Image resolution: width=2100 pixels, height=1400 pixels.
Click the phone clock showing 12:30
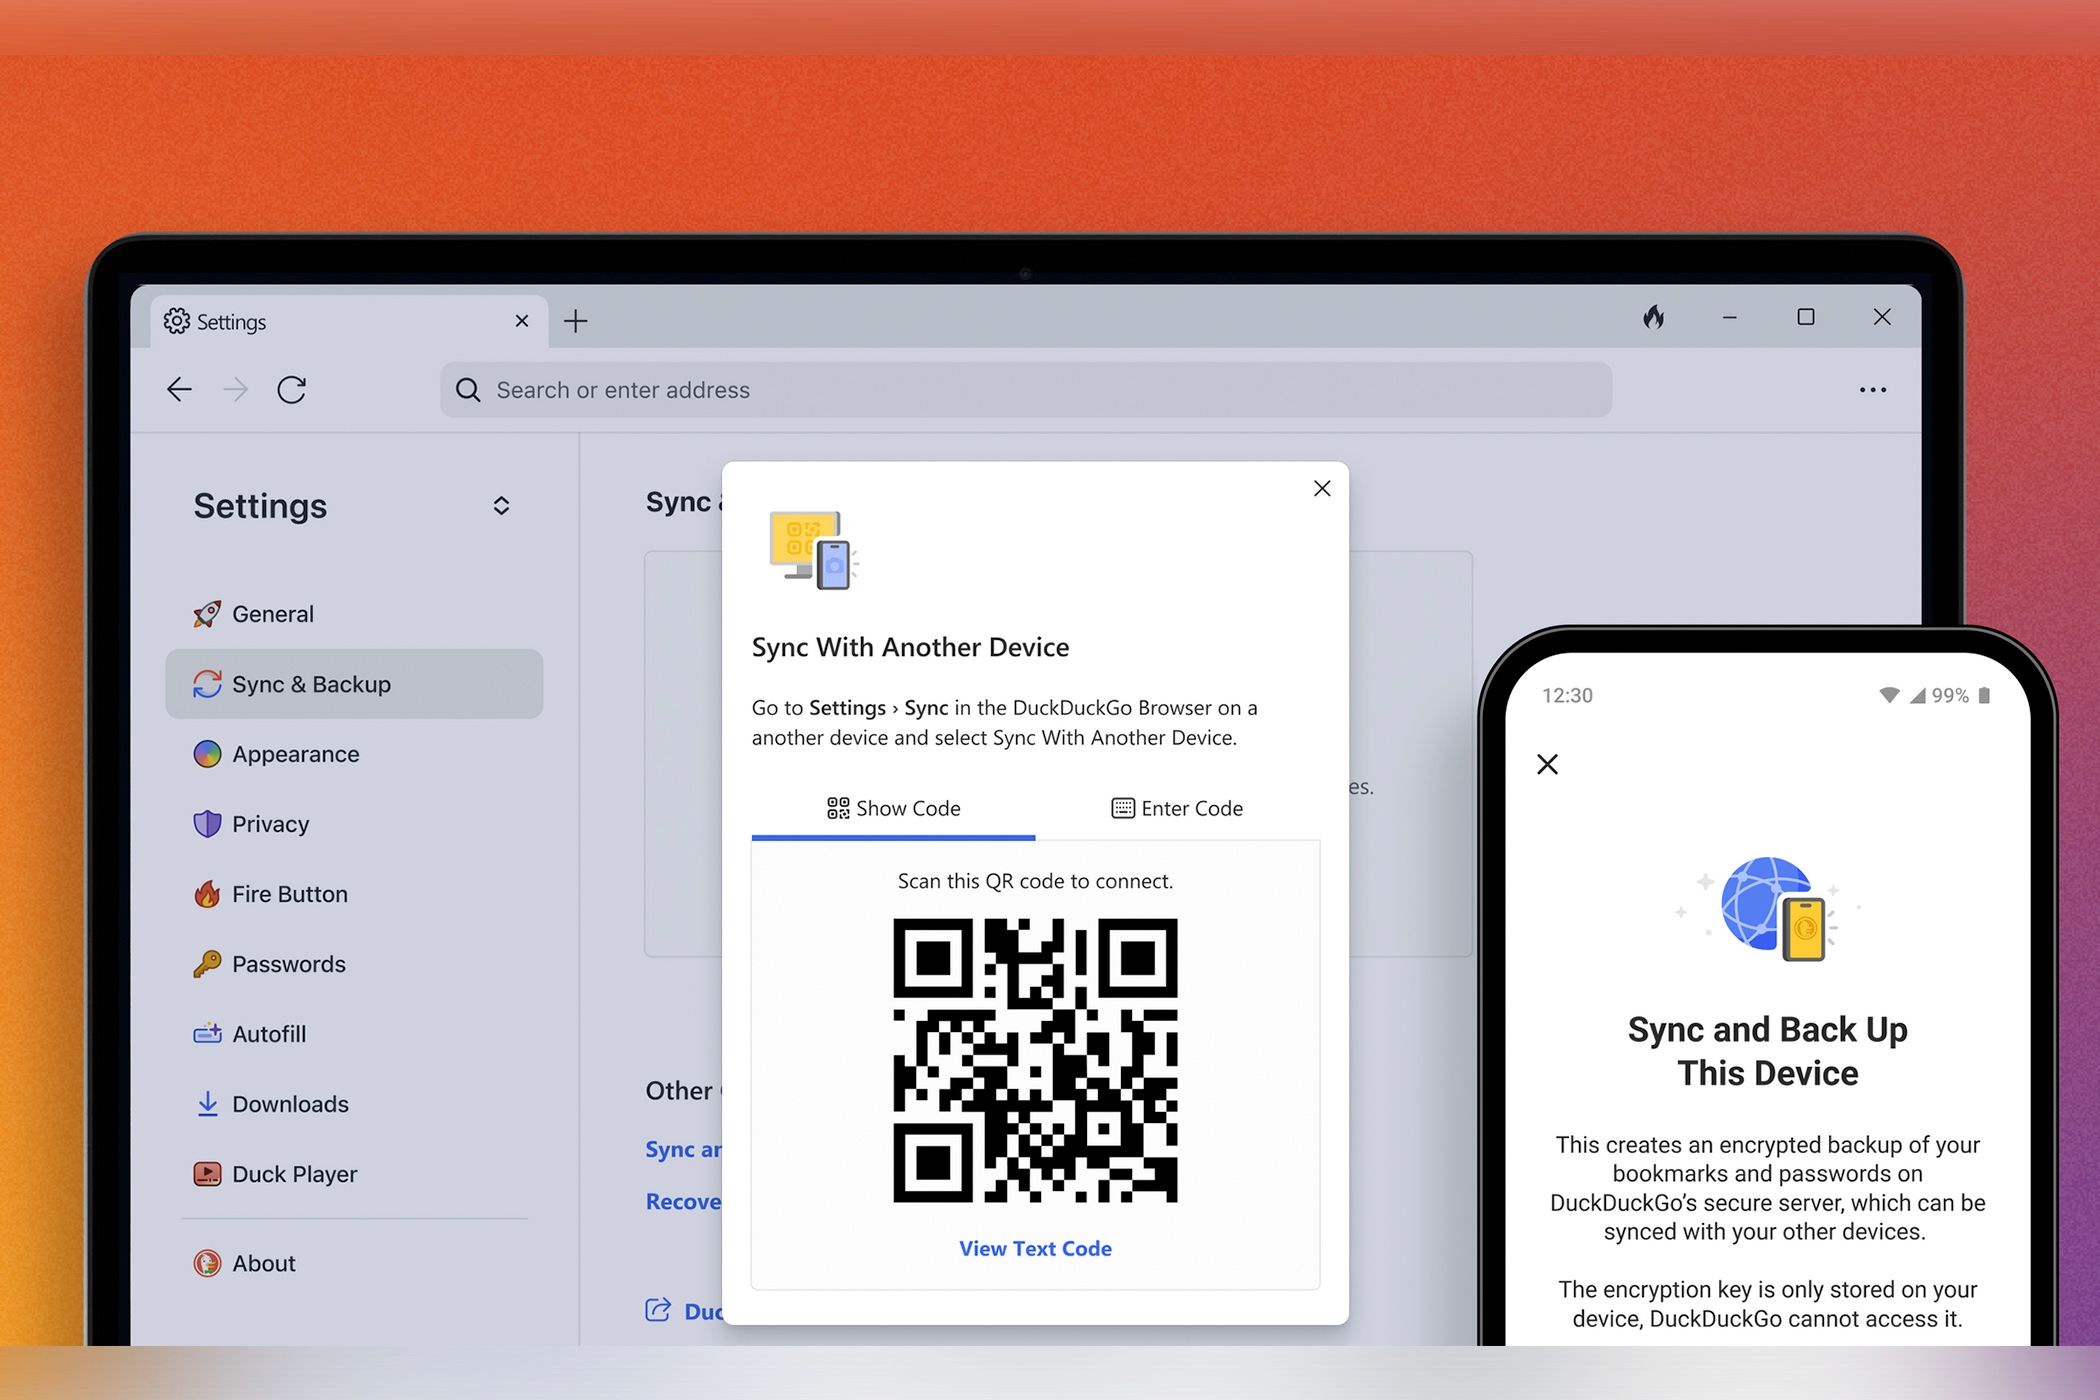tap(1567, 695)
